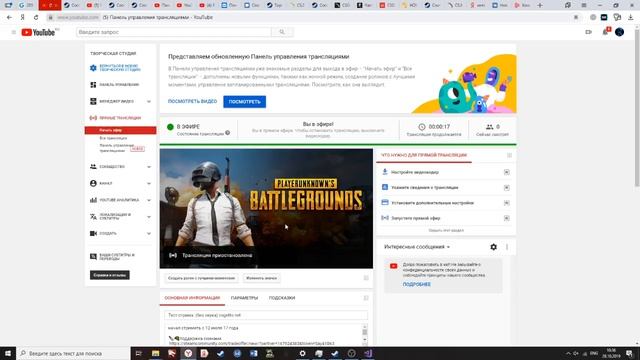640x360 pixels.
Task: Open chat settings gear icon
Action: (x=493, y=247)
